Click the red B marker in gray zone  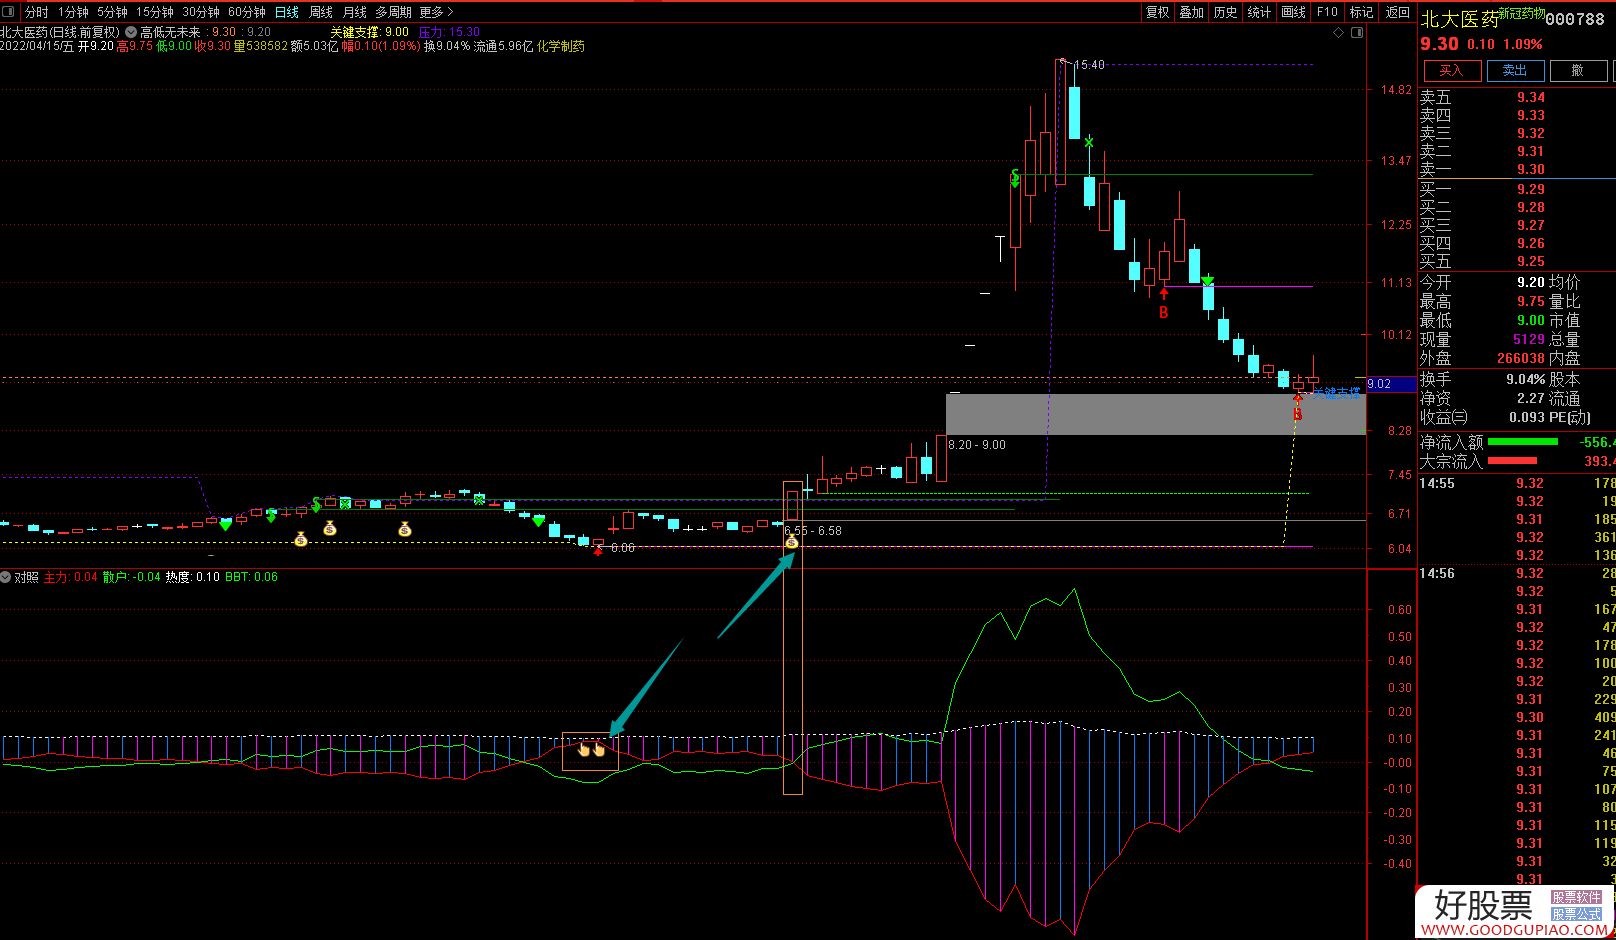pos(1298,414)
